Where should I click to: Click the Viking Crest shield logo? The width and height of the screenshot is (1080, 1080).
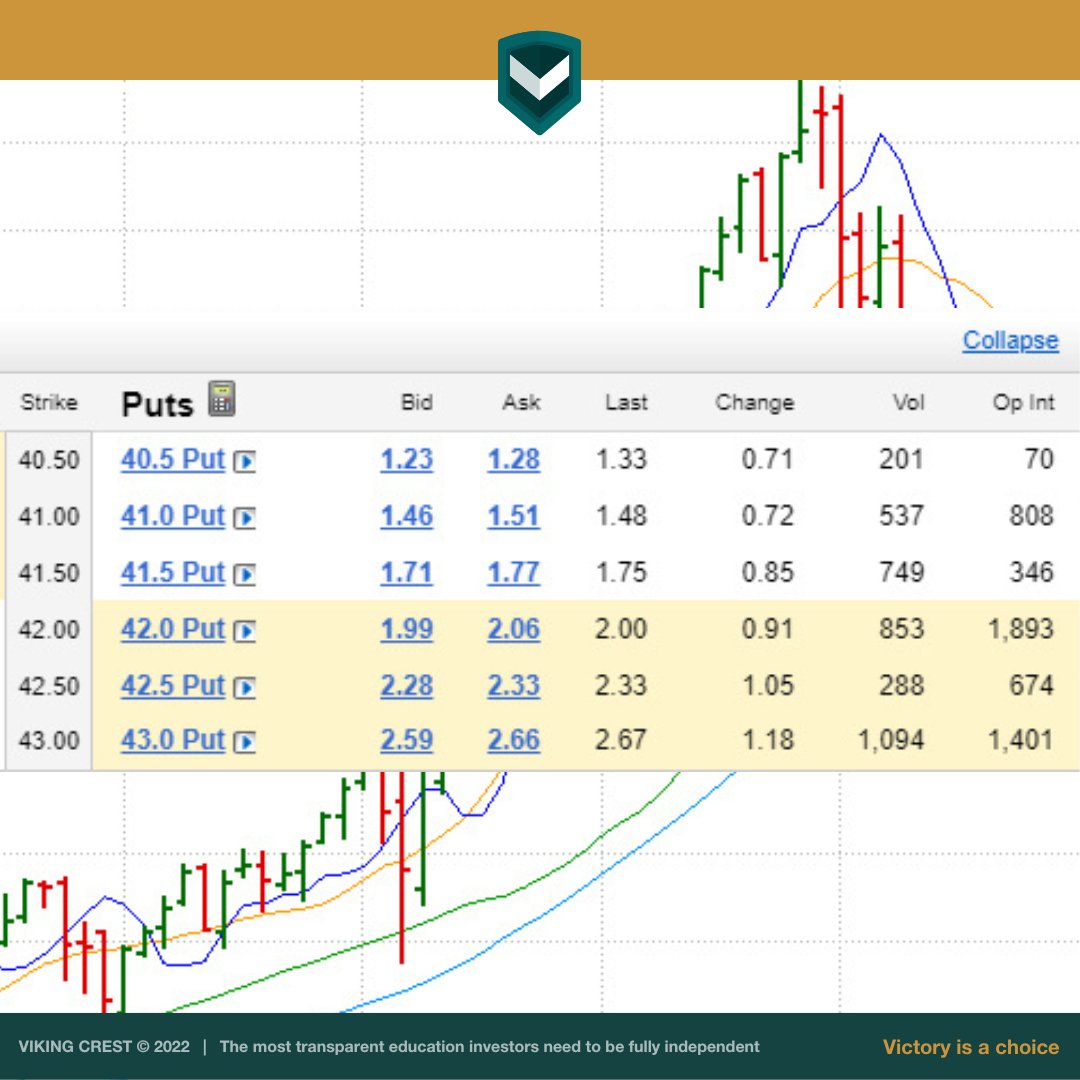coord(539,82)
